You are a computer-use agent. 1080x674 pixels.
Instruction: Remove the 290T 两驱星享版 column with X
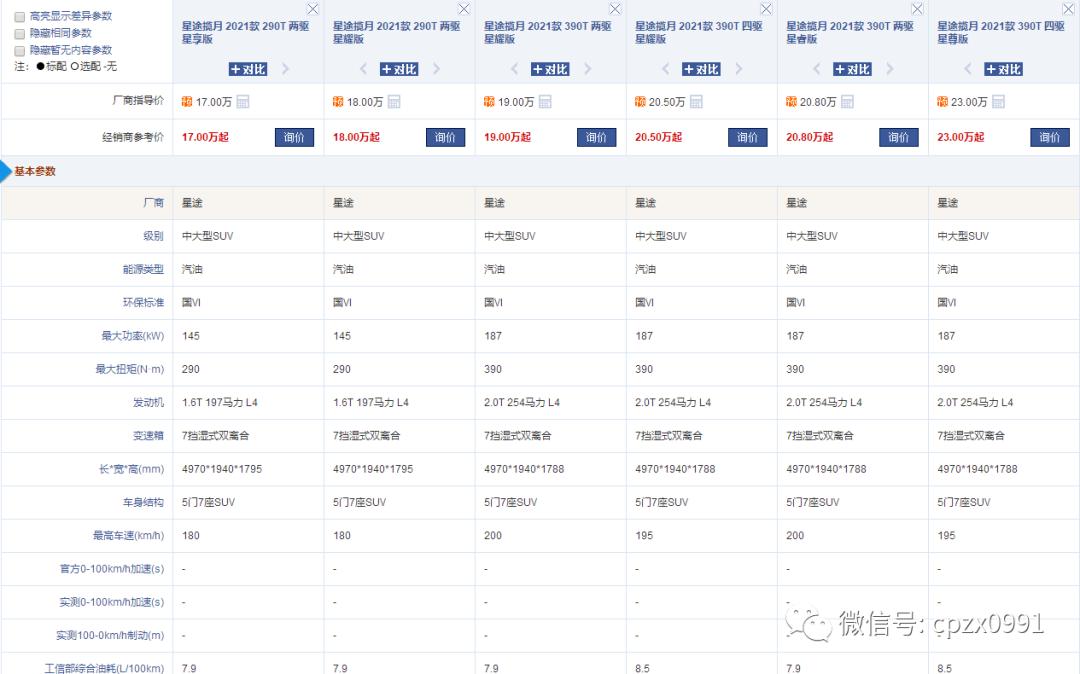pyautogui.click(x=313, y=9)
